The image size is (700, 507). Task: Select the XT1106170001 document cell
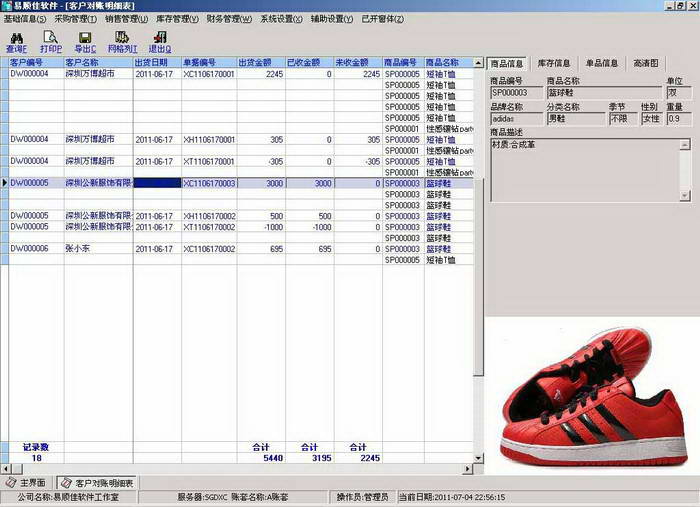tap(209, 162)
